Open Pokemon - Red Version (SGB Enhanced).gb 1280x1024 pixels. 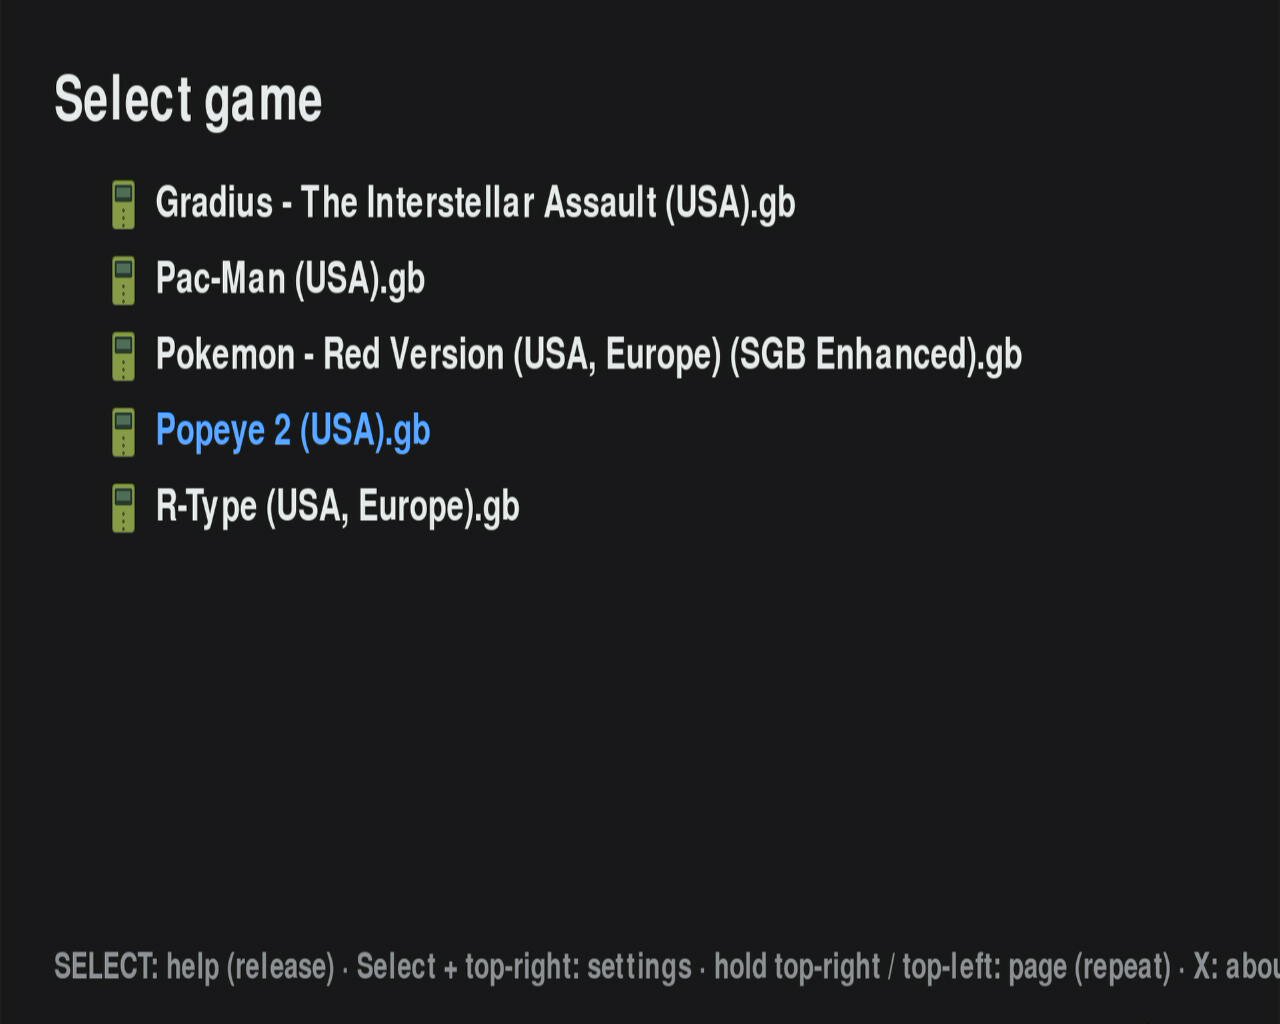589,355
